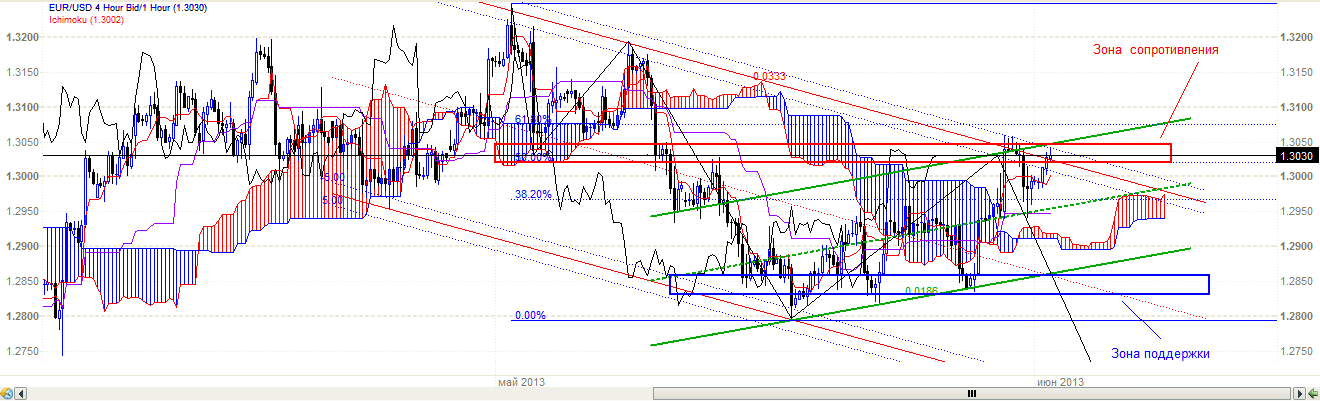Click the EUR/USD 4 Hour Bid chart title
The width and height of the screenshot is (1320, 401).
coord(127,7)
